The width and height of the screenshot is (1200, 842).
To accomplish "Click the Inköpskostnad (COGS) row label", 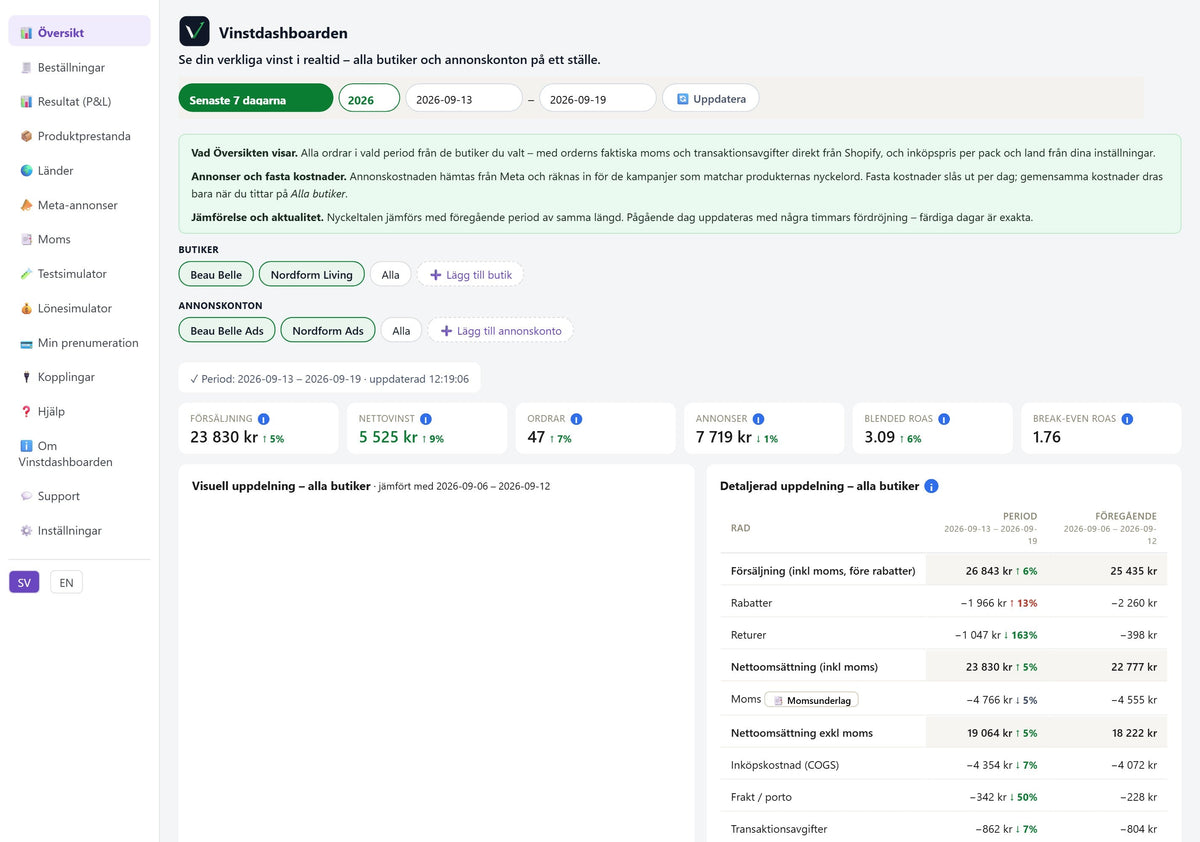I will tap(785, 765).
